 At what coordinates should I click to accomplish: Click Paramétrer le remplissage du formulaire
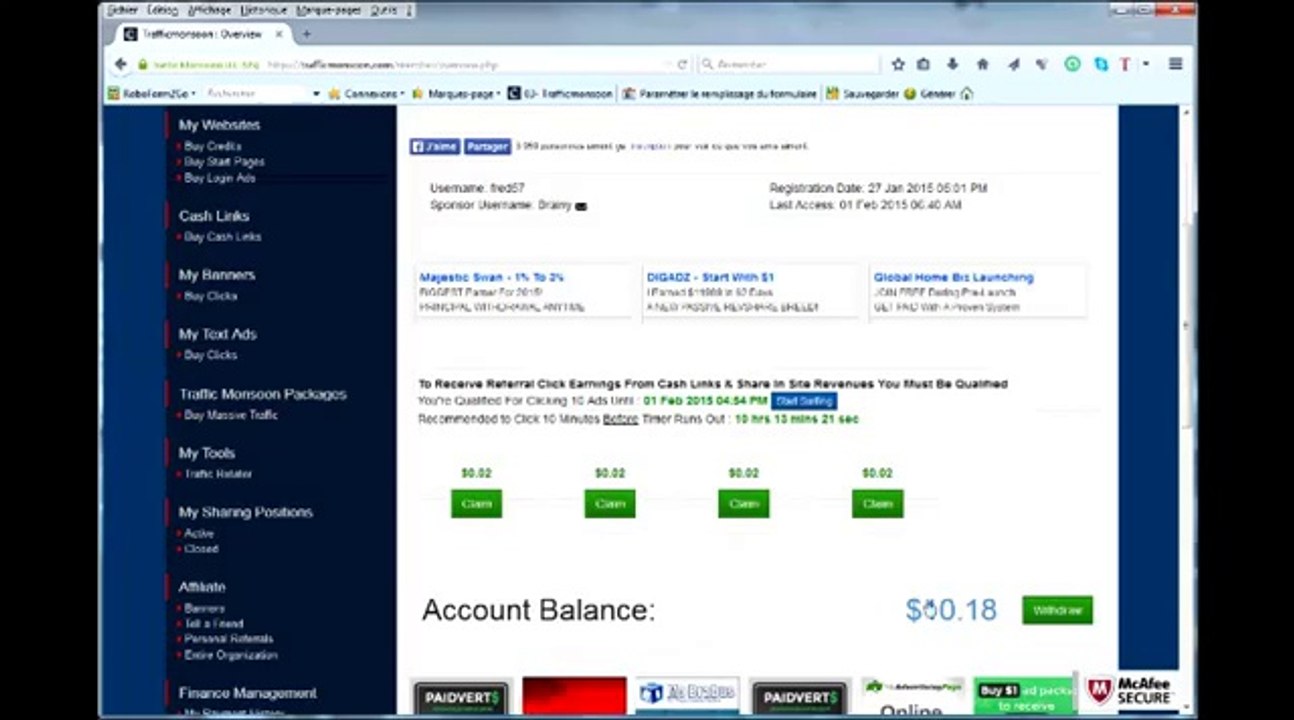pos(719,93)
